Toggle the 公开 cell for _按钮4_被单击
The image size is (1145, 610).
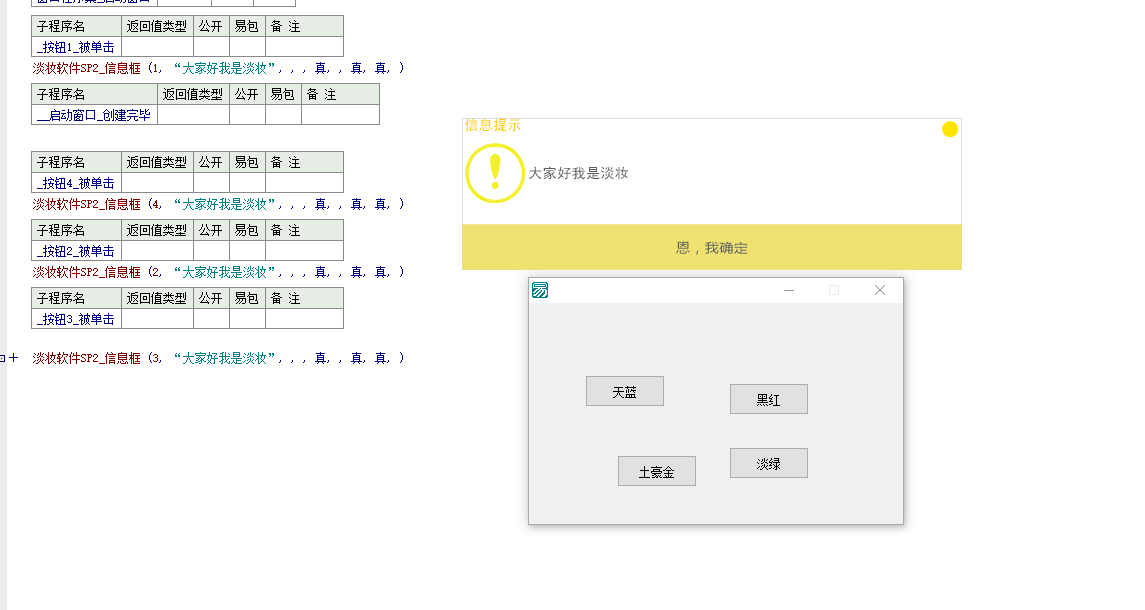click(x=211, y=183)
